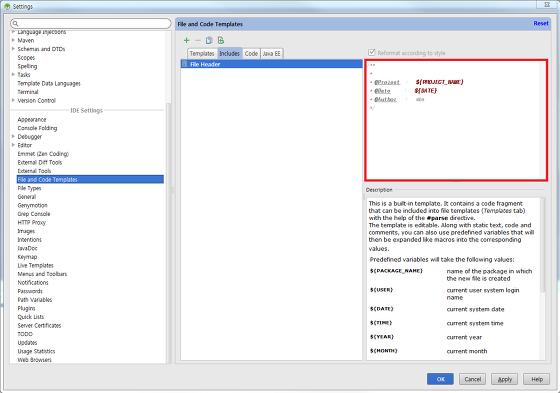Image resolution: width=560 pixels, height=393 pixels.
Task: Expand the Maven tree node
Action: point(13,40)
